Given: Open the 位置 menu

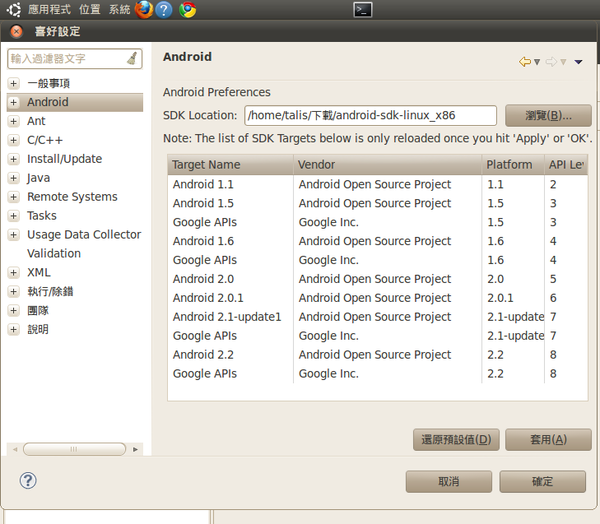Looking at the screenshot, I should (90, 9).
